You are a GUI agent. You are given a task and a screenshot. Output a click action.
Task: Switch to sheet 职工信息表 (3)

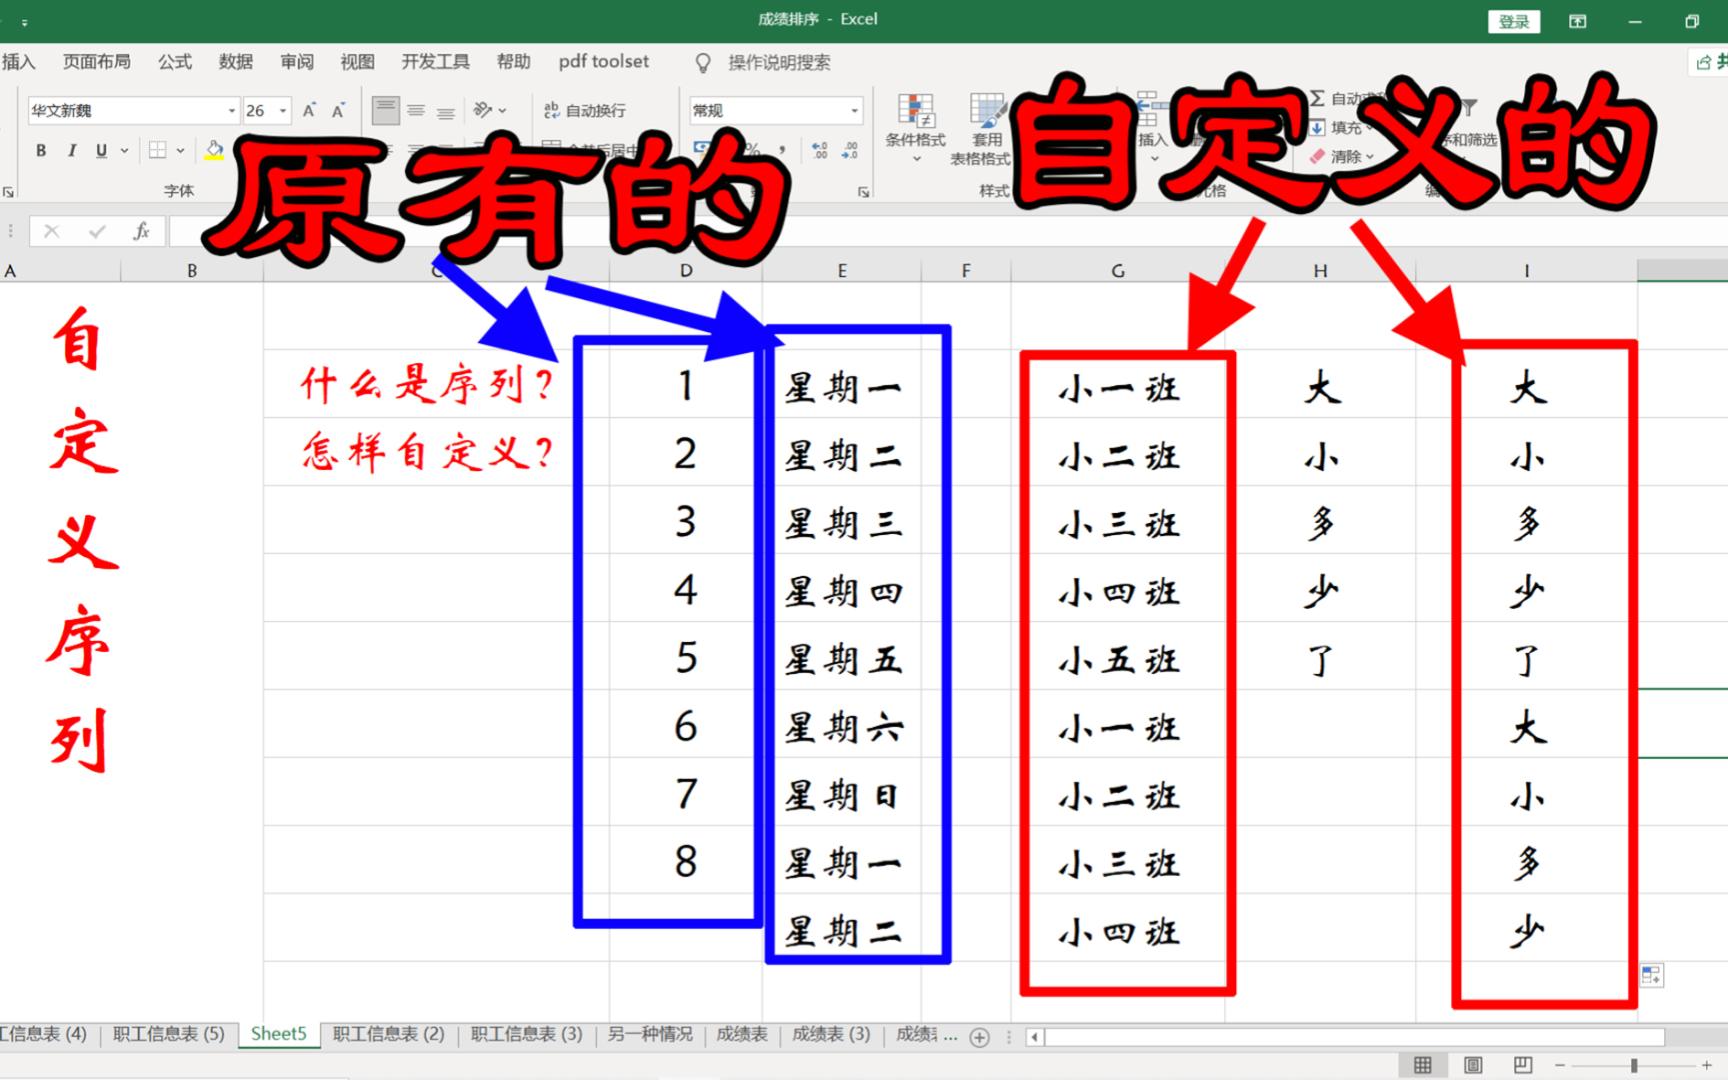tap(526, 1034)
